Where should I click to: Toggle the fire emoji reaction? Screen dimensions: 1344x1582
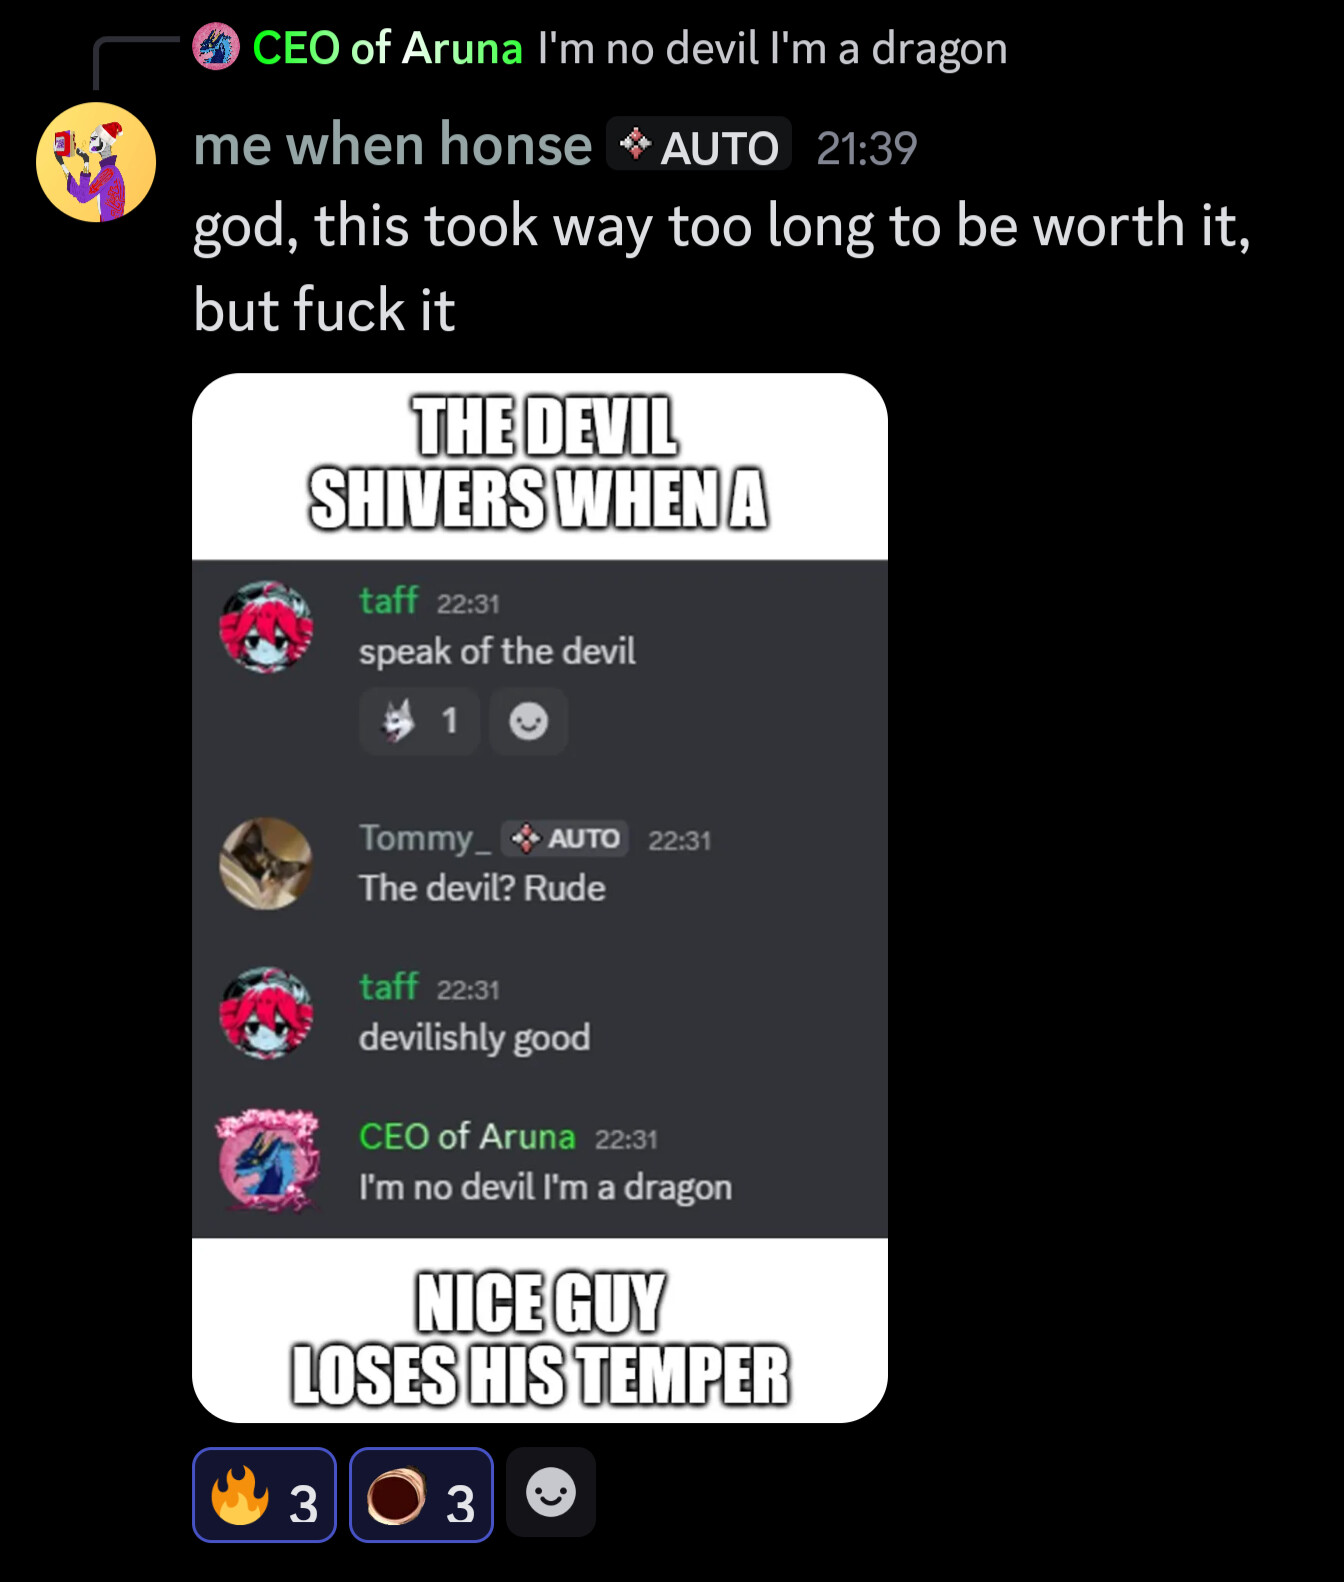coord(264,1495)
